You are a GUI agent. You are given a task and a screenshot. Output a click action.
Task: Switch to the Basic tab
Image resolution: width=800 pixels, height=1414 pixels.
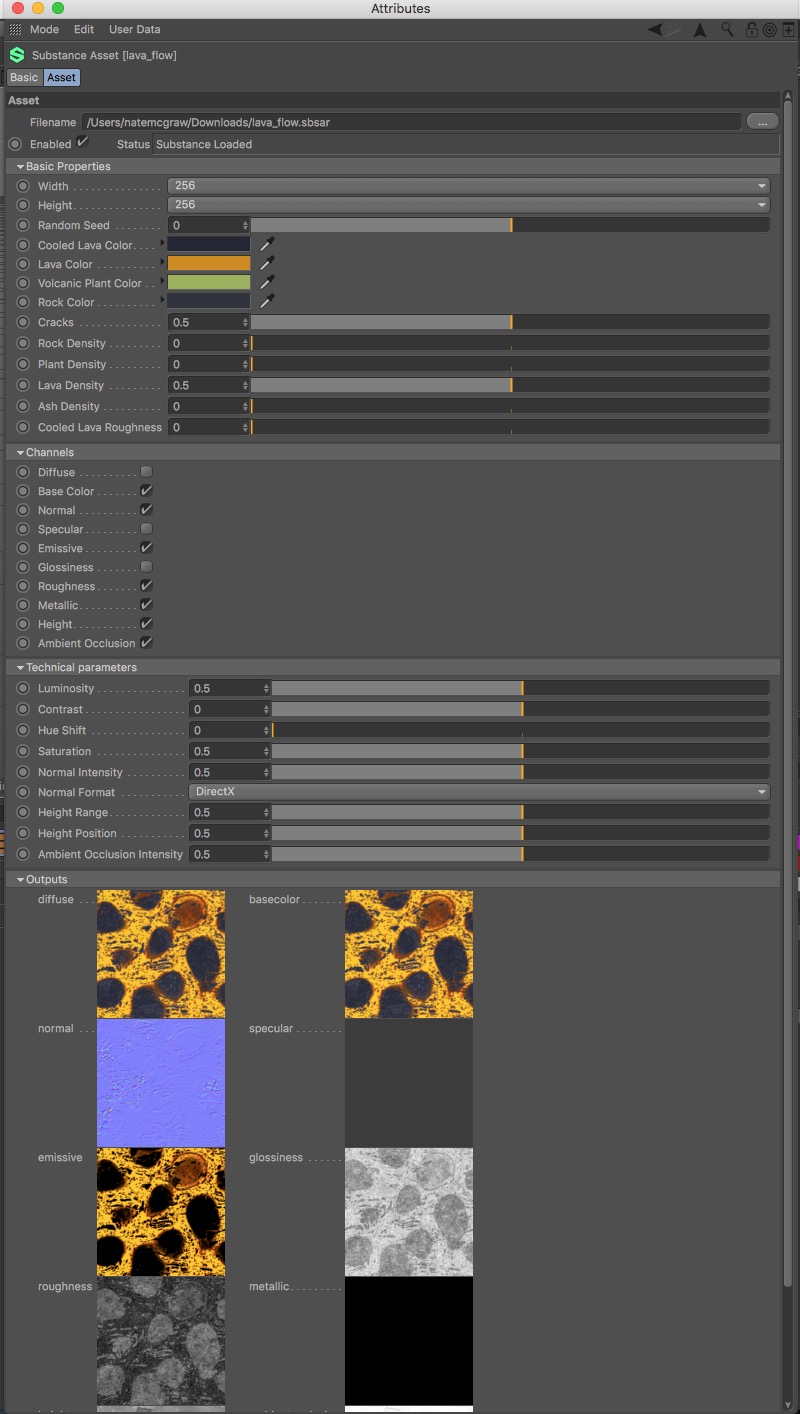click(x=24, y=77)
